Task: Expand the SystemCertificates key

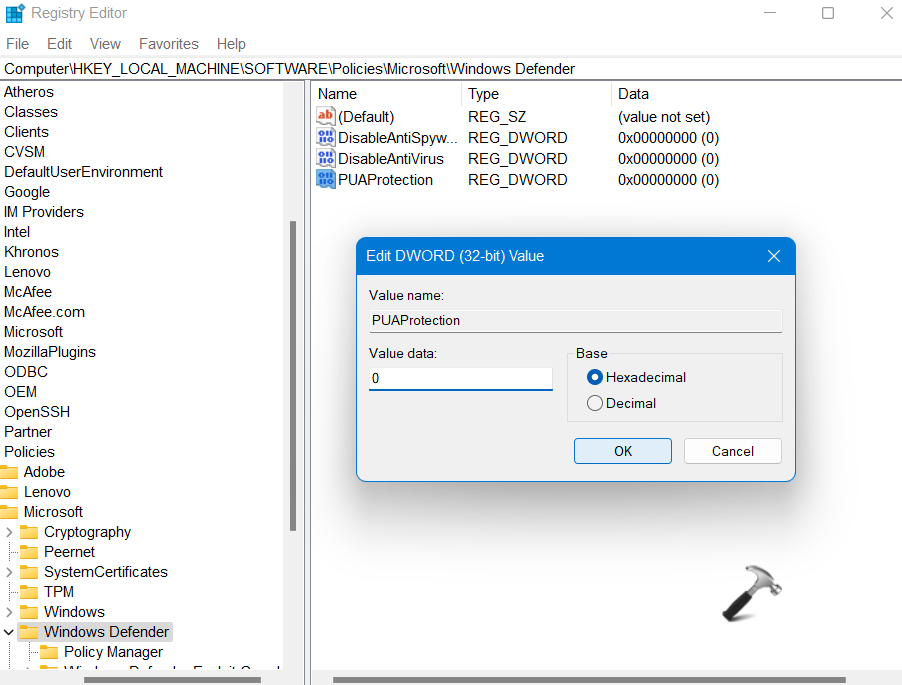Action: (9, 572)
